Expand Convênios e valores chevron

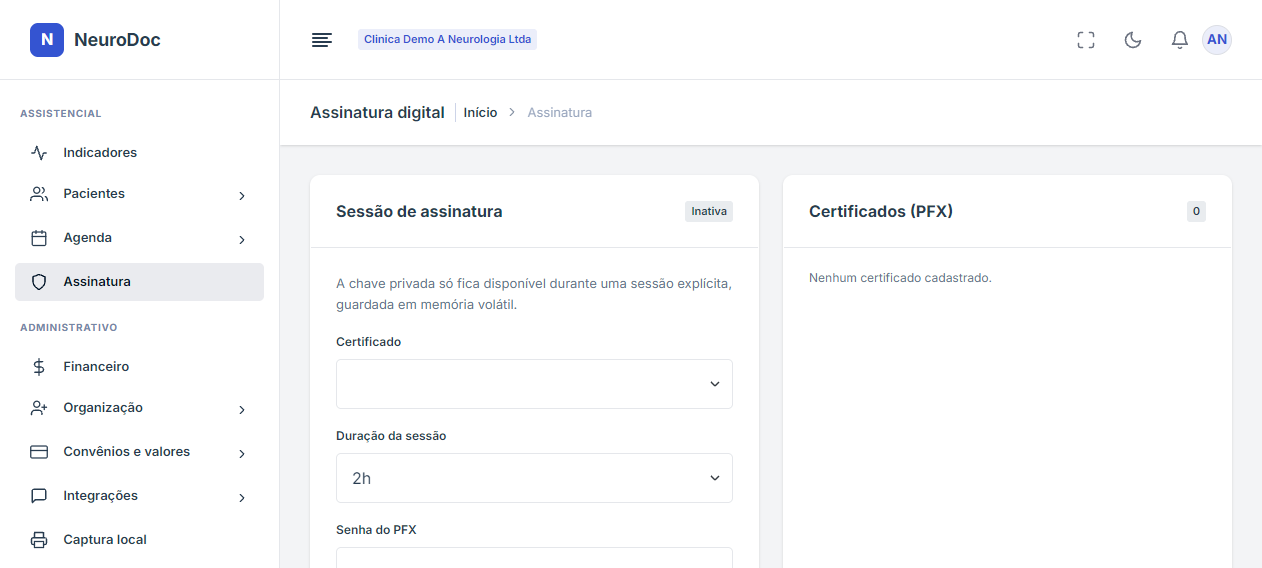click(242, 454)
